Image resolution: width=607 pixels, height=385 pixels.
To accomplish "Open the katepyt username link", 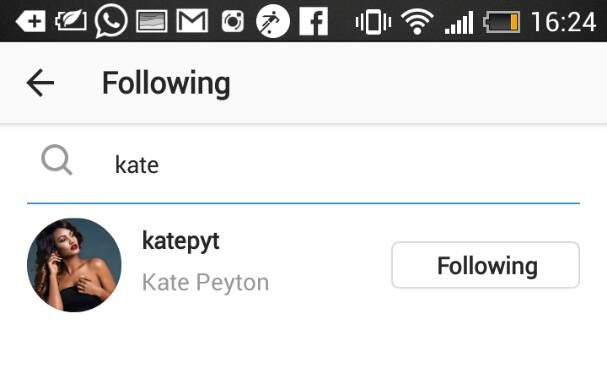I will coord(181,241).
